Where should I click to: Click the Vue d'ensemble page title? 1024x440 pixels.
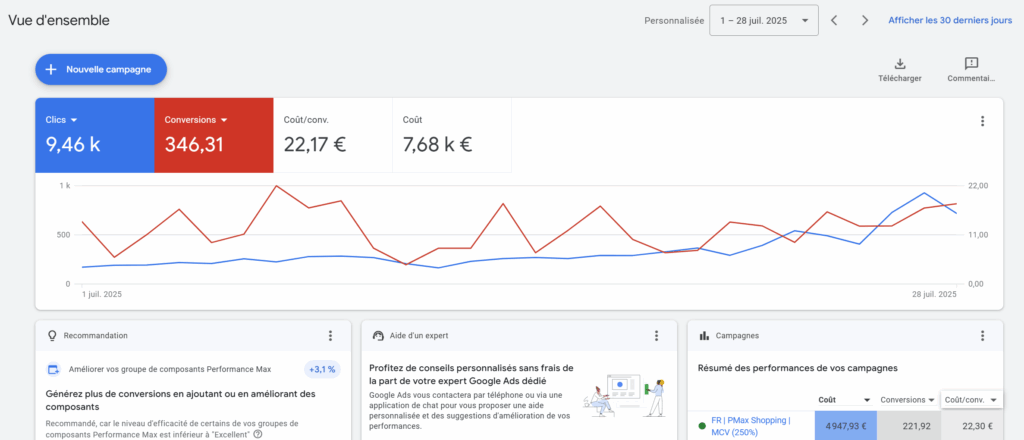tap(59, 20)
